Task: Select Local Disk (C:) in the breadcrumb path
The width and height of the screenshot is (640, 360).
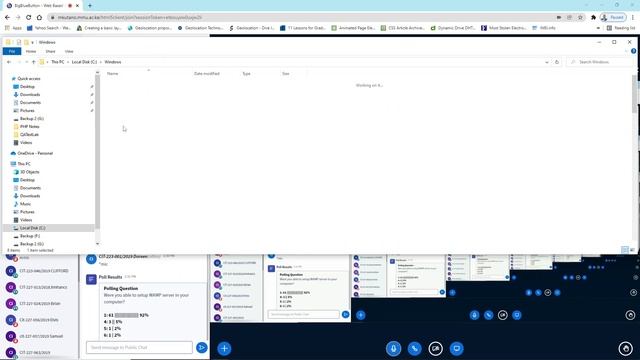Action: pos(84,62)
